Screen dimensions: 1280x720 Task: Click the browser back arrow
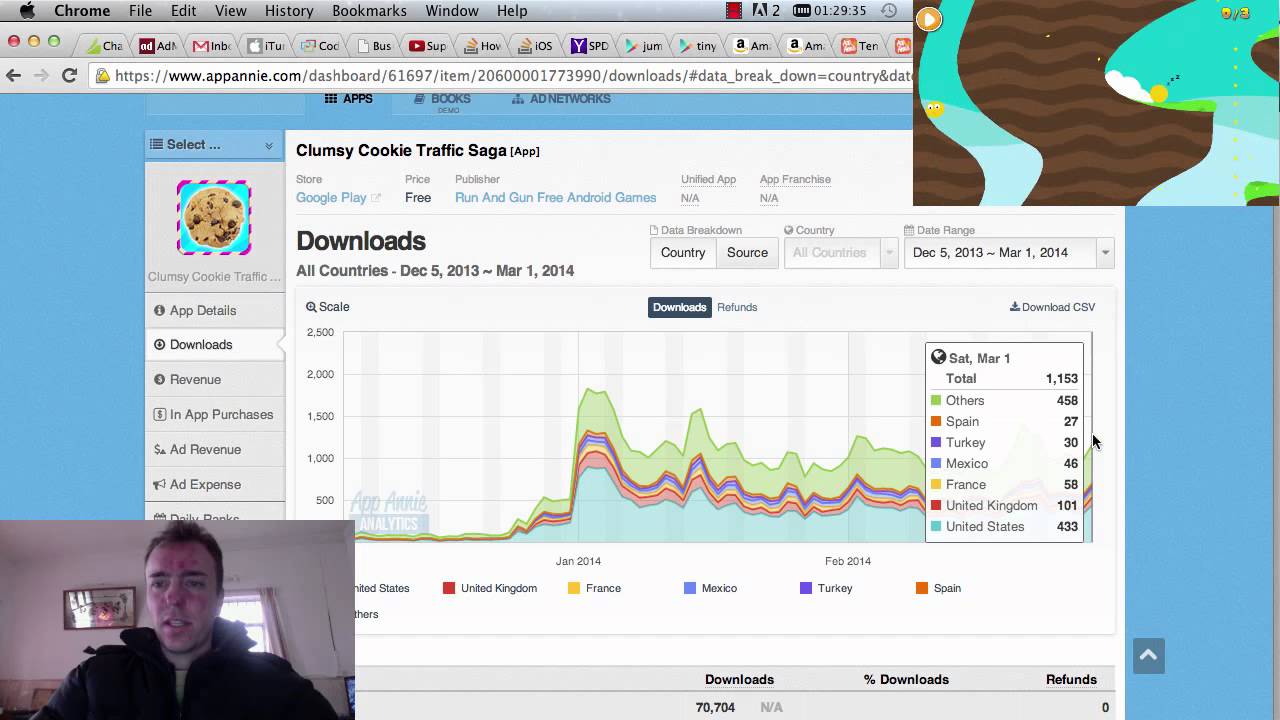tap(13, 75)
